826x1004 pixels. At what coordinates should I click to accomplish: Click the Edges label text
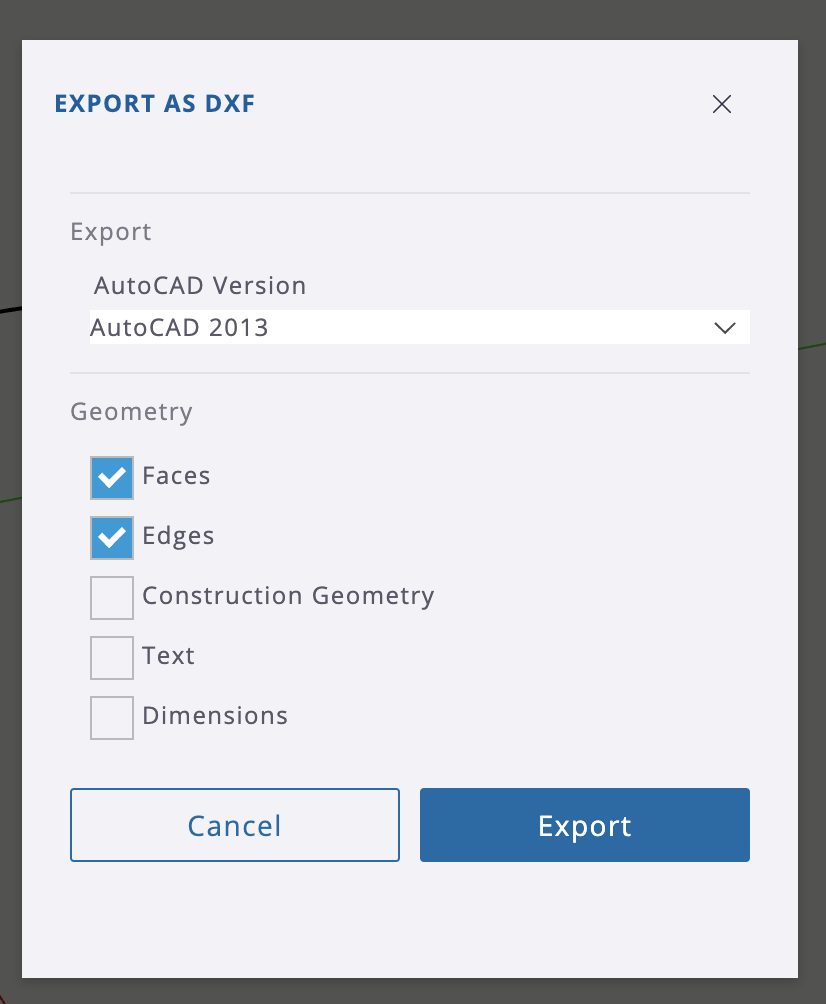click(178, 537)
